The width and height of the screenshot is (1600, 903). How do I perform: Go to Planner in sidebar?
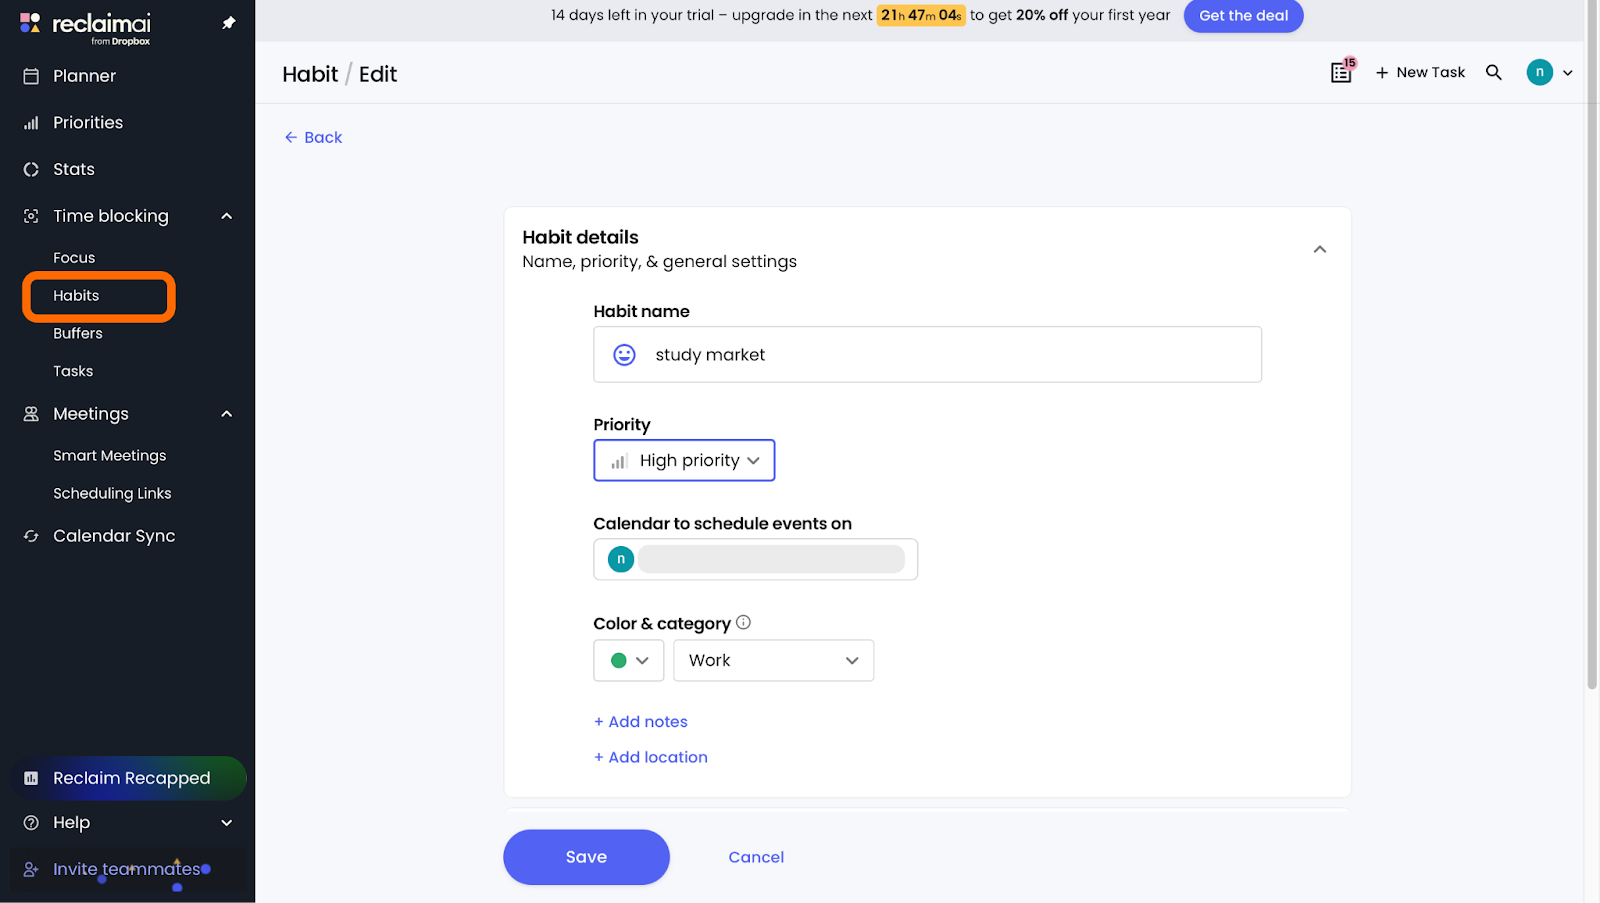click(x=84, y=76)
